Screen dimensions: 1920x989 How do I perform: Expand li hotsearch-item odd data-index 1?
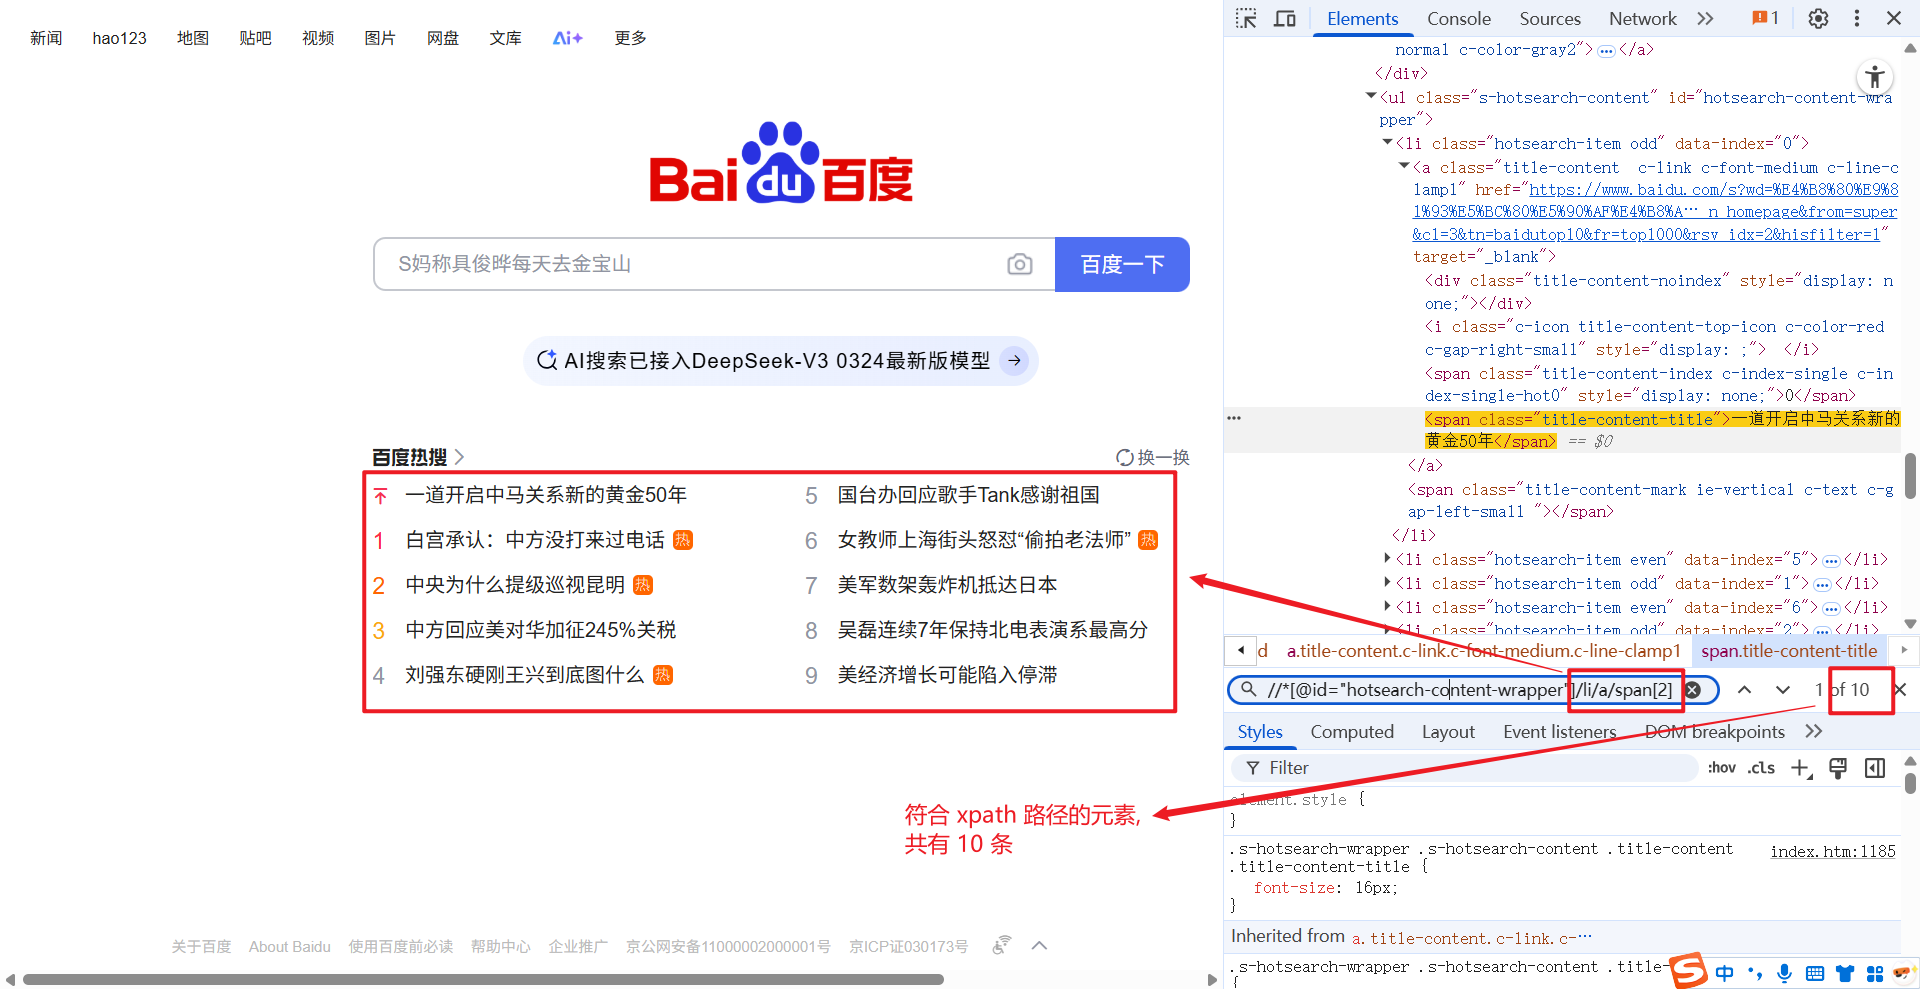tap(1388, 582)
